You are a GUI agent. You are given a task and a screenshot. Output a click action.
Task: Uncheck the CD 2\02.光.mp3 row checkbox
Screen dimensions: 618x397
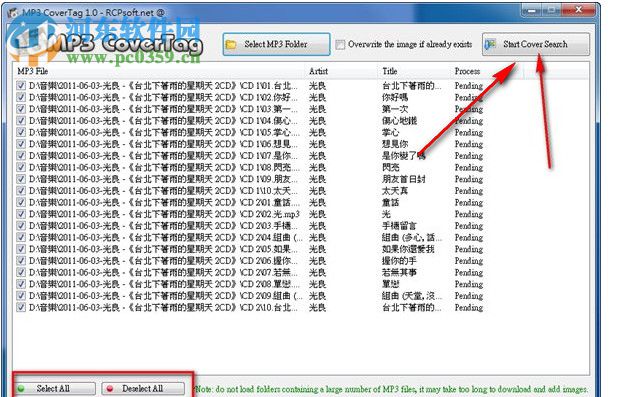pos(21,214)
